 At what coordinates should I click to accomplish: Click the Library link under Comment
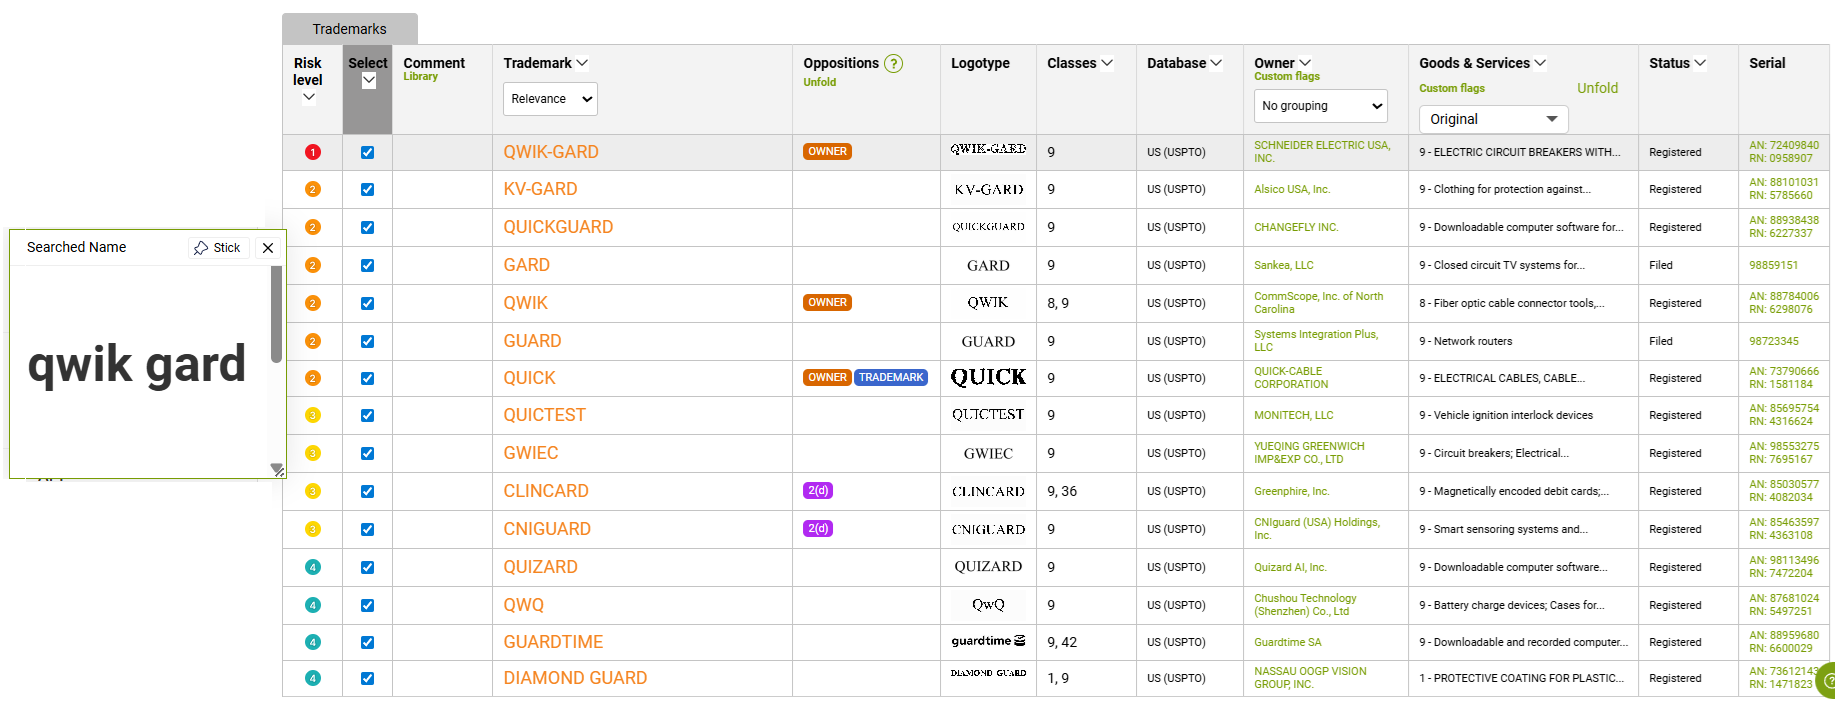point(420,77)
